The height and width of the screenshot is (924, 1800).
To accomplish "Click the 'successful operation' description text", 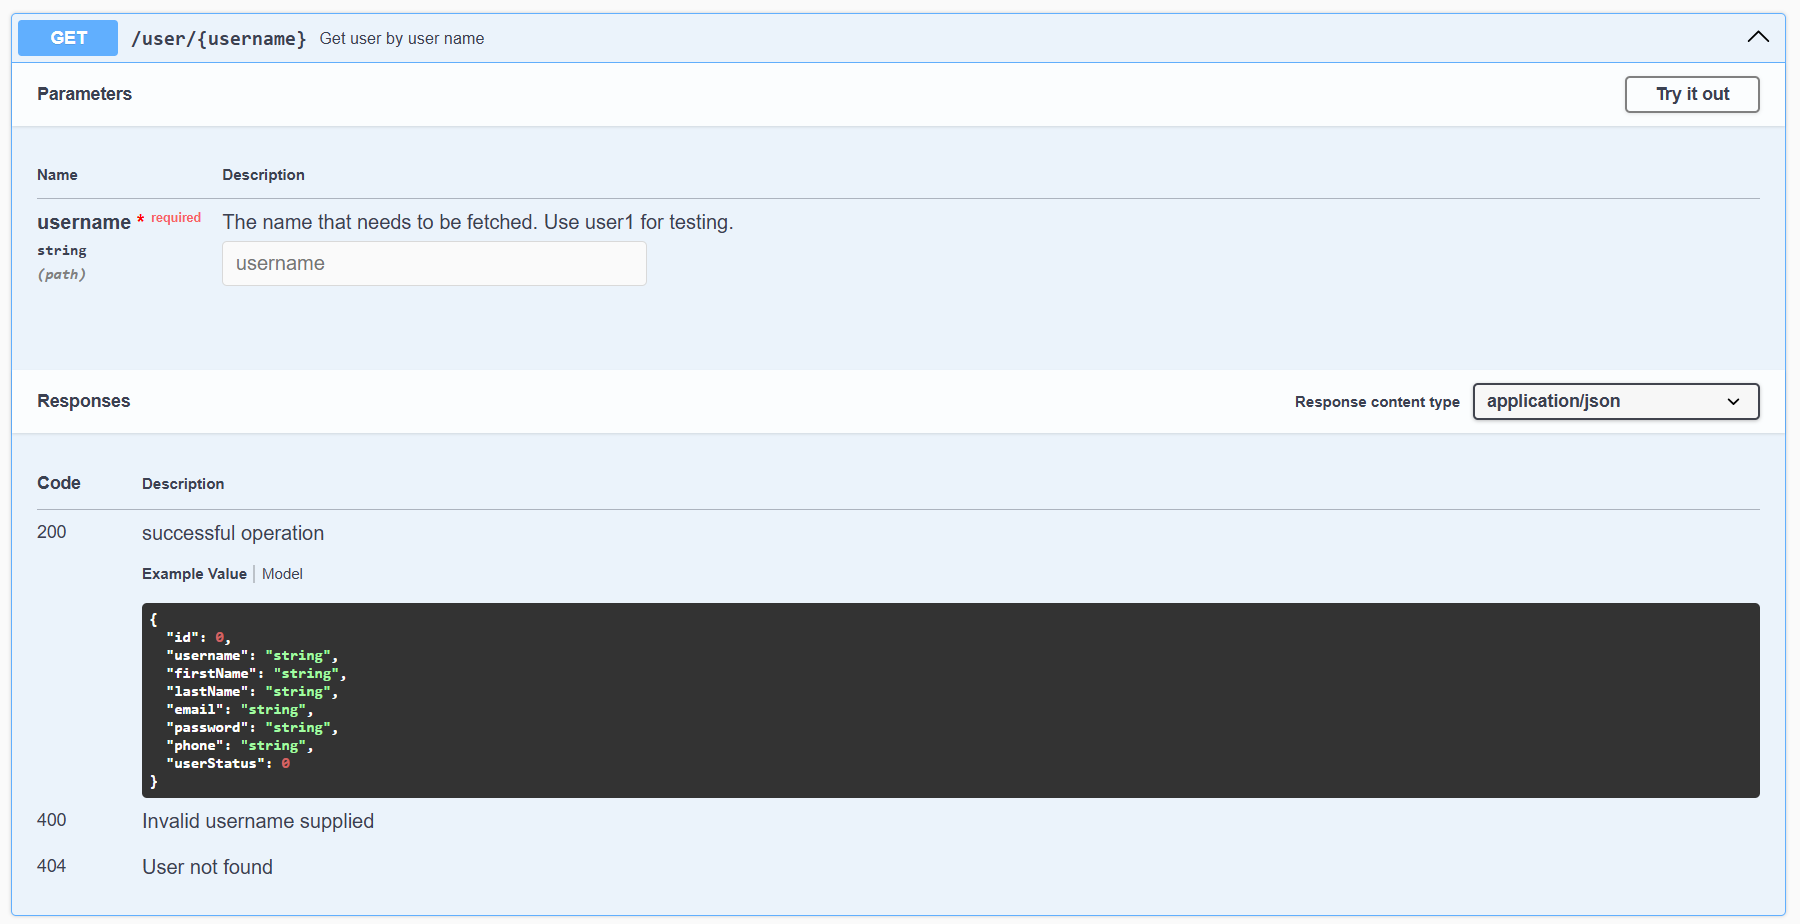I will pos(233,533).
